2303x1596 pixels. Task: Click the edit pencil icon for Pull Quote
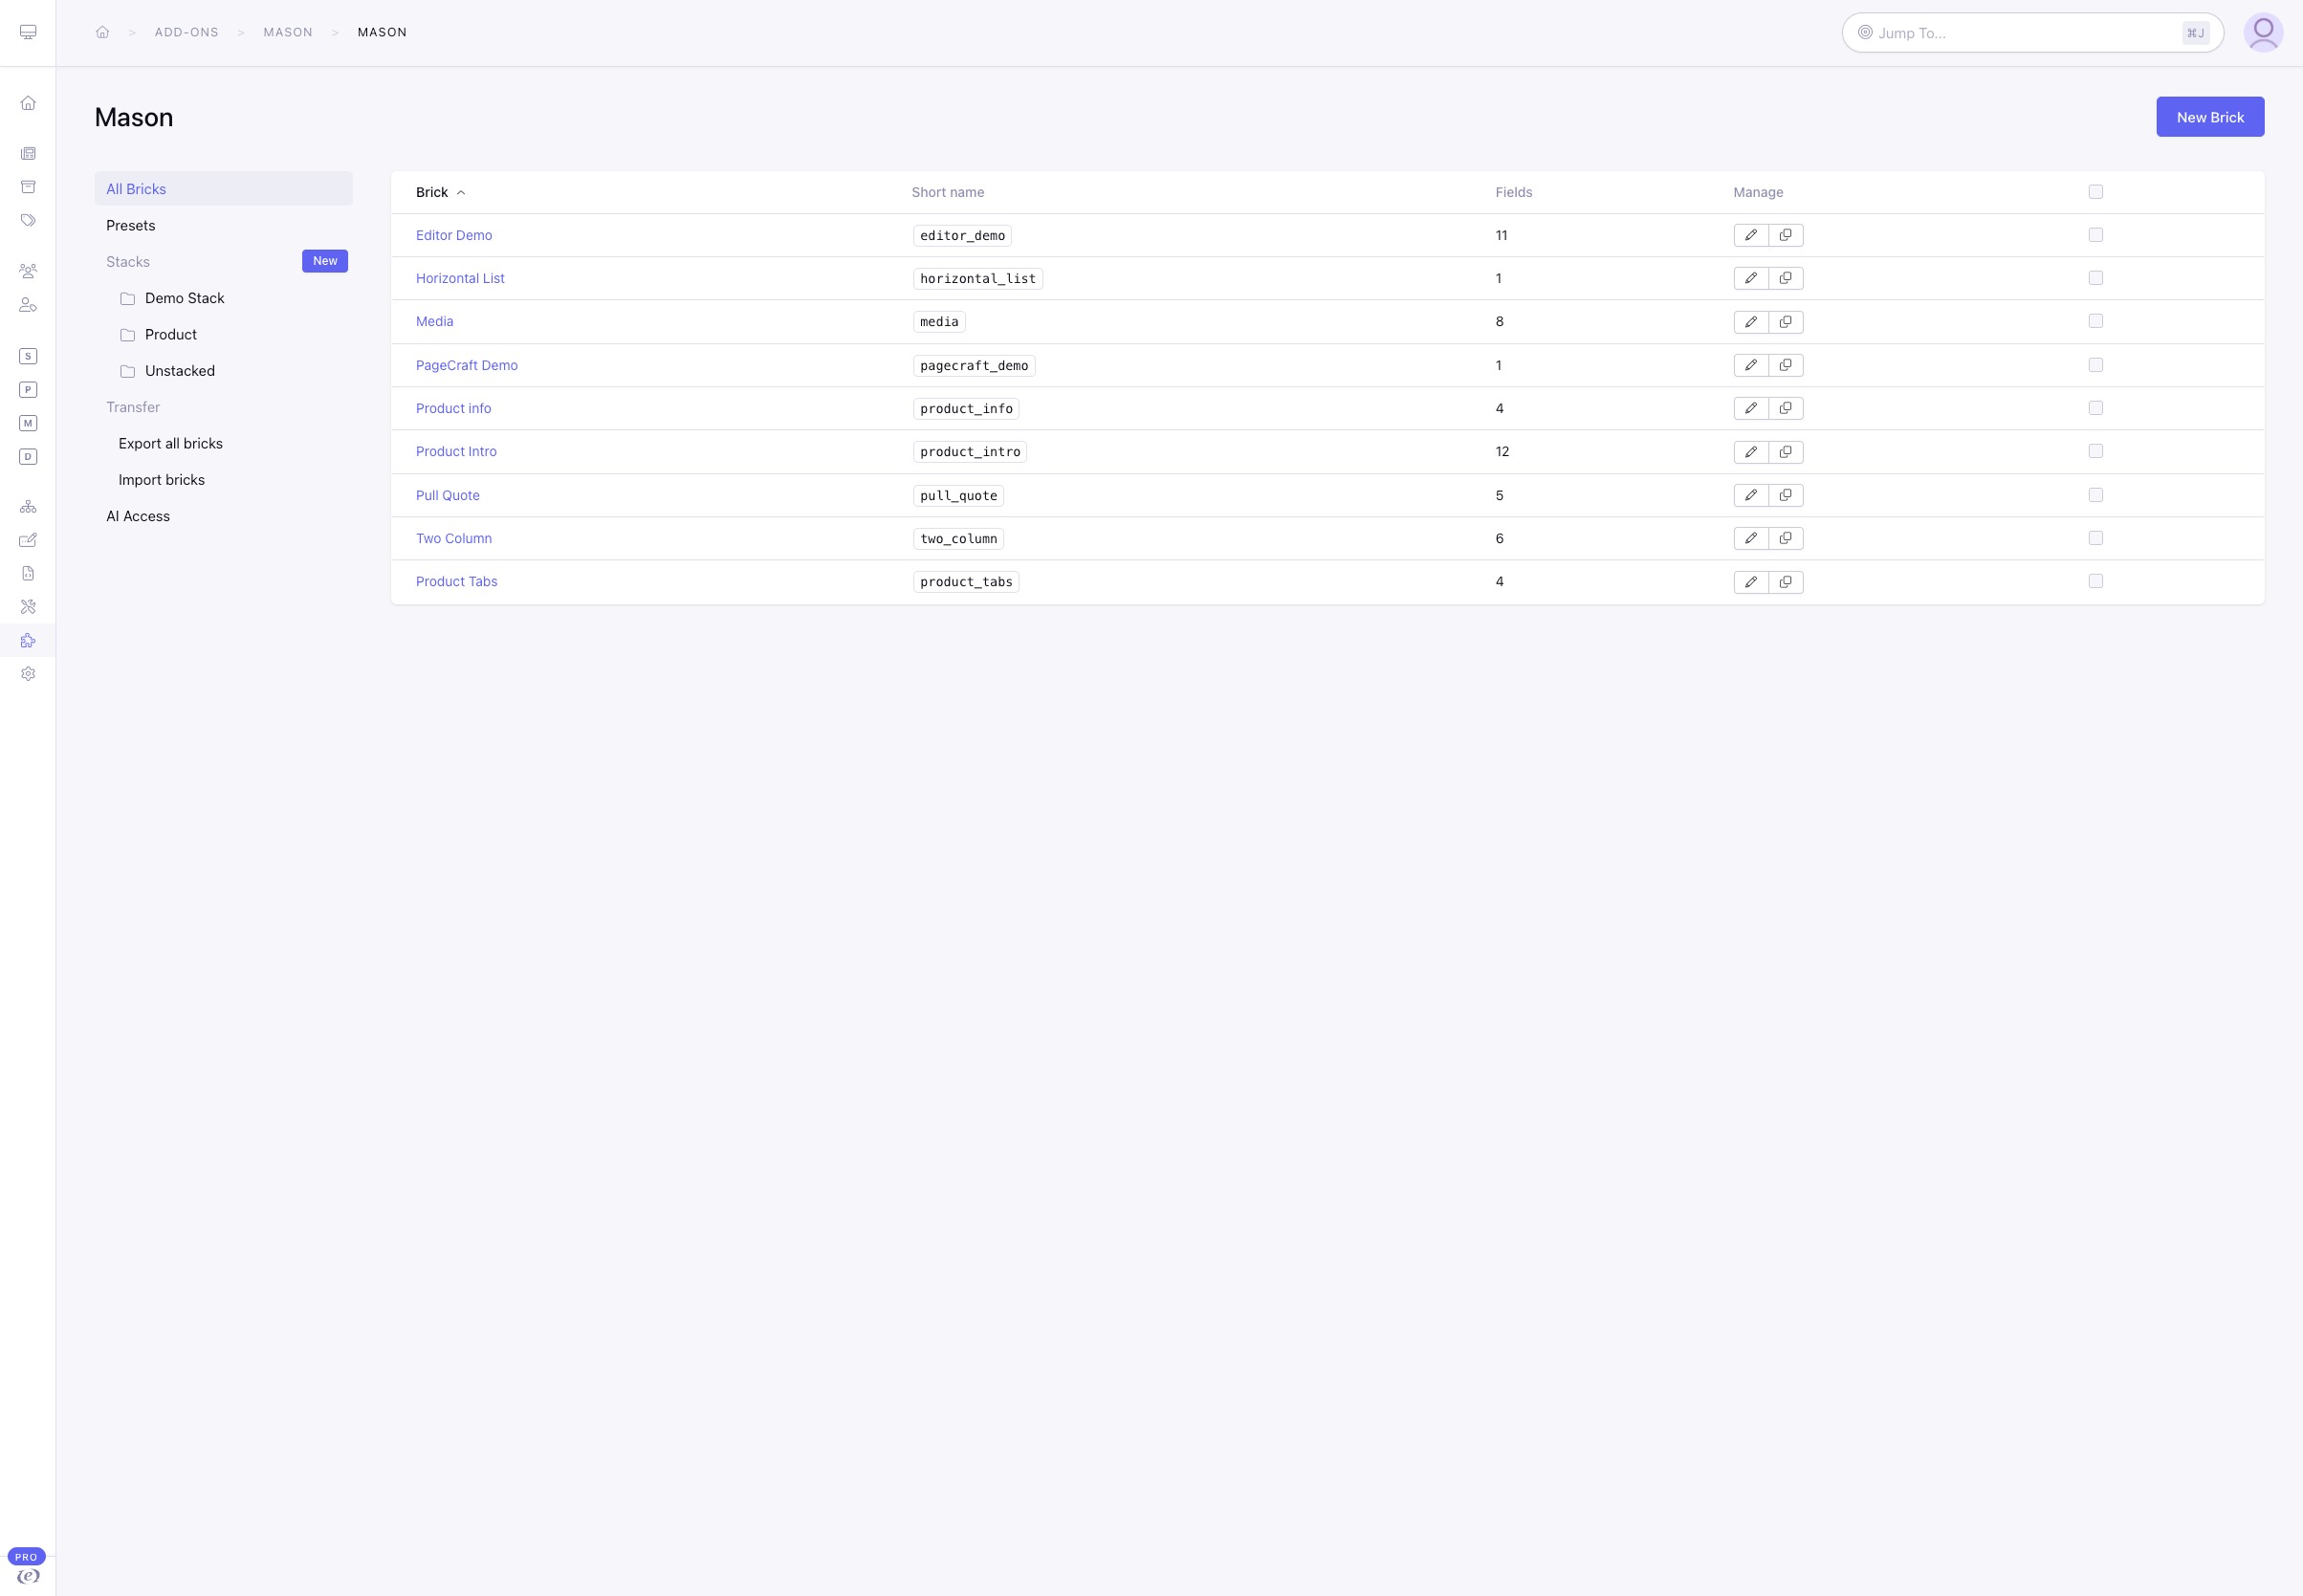point(1751,495)
